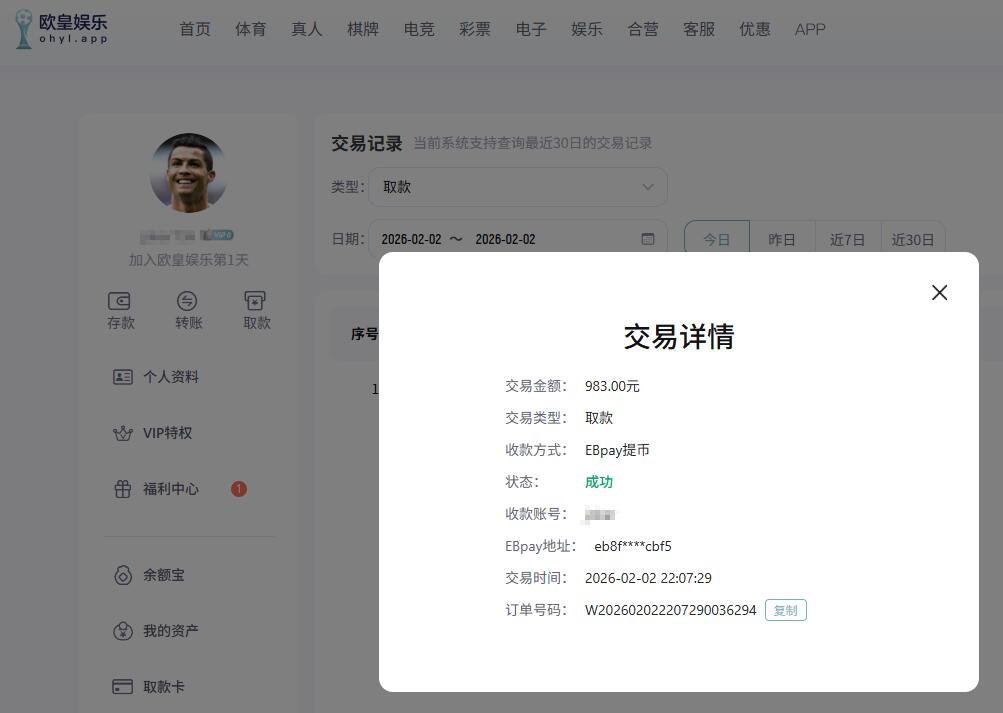Click the 存款 wallet icon
This screenshot has width=1003, height=713.
click(120, 302)
